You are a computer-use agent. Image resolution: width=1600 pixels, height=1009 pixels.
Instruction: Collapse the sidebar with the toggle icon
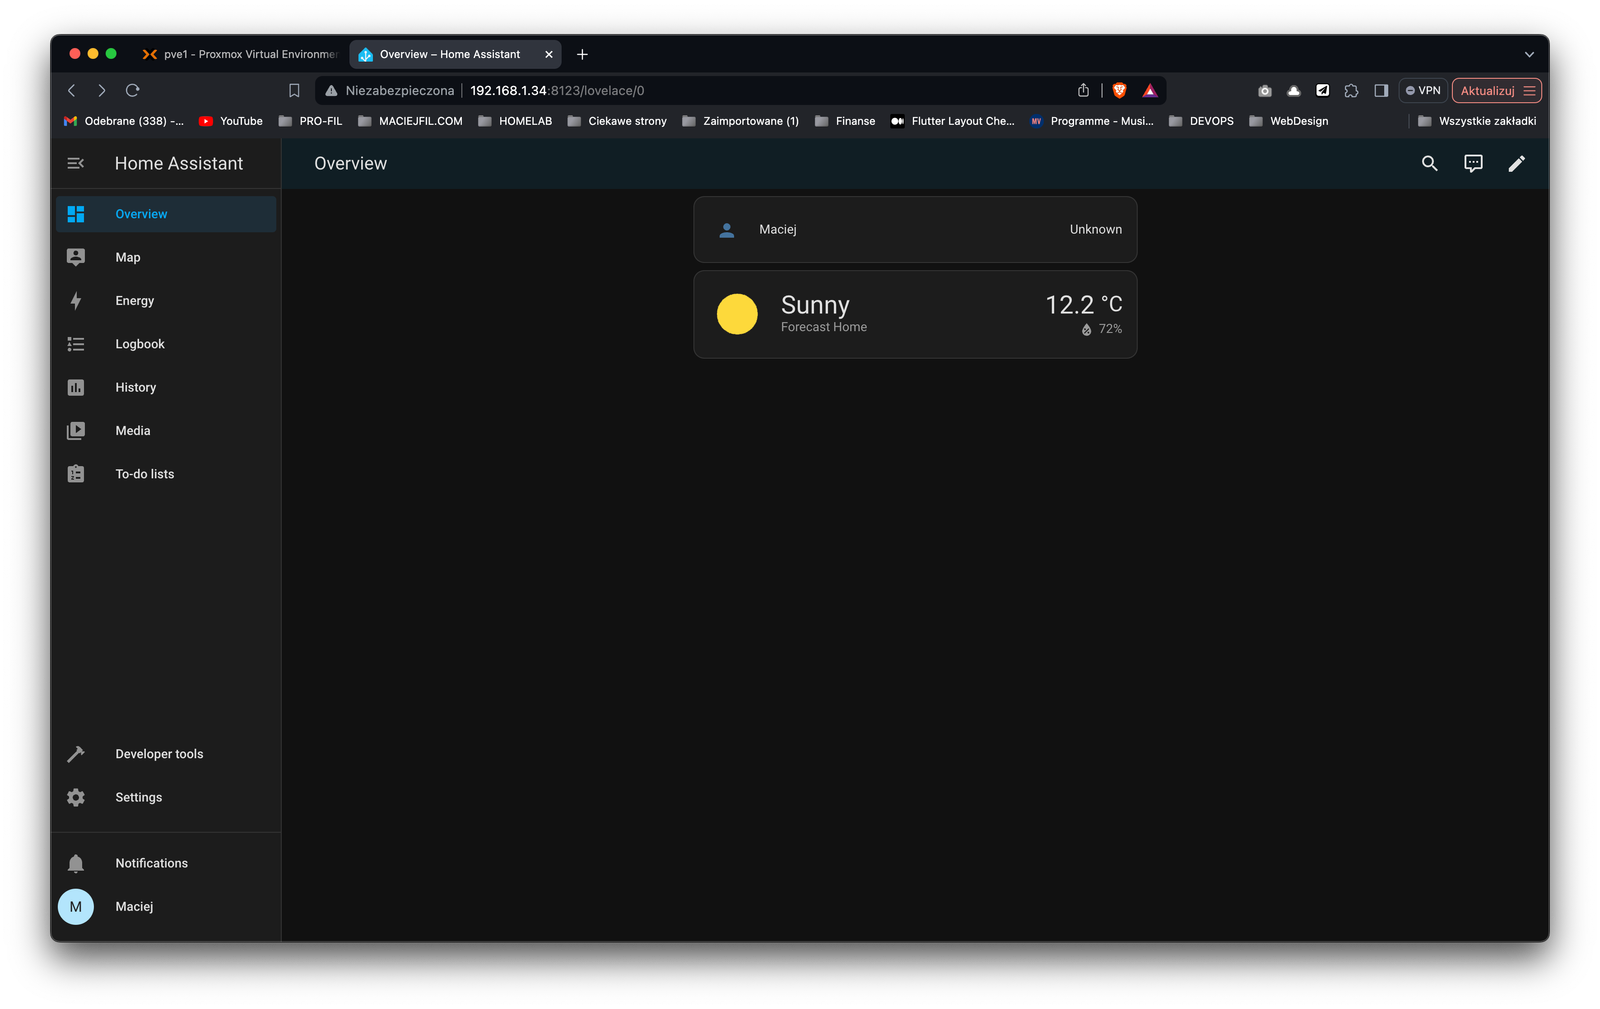click(x=75, y=163)
